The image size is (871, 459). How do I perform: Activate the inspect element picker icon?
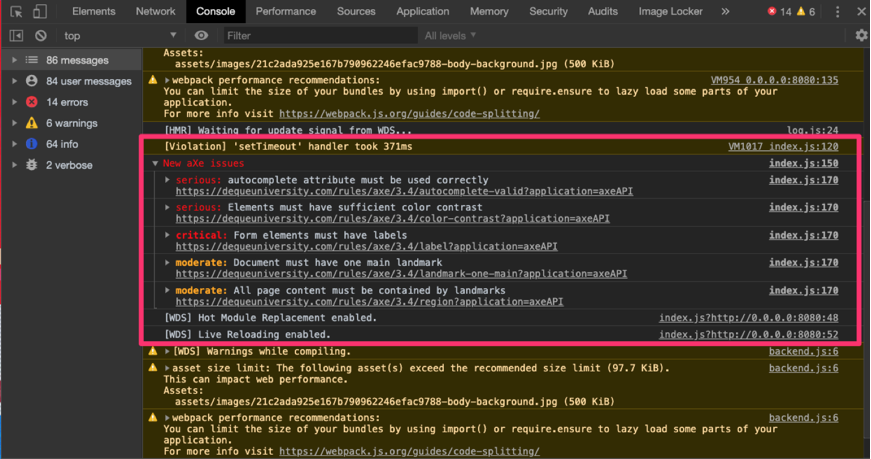16,12
